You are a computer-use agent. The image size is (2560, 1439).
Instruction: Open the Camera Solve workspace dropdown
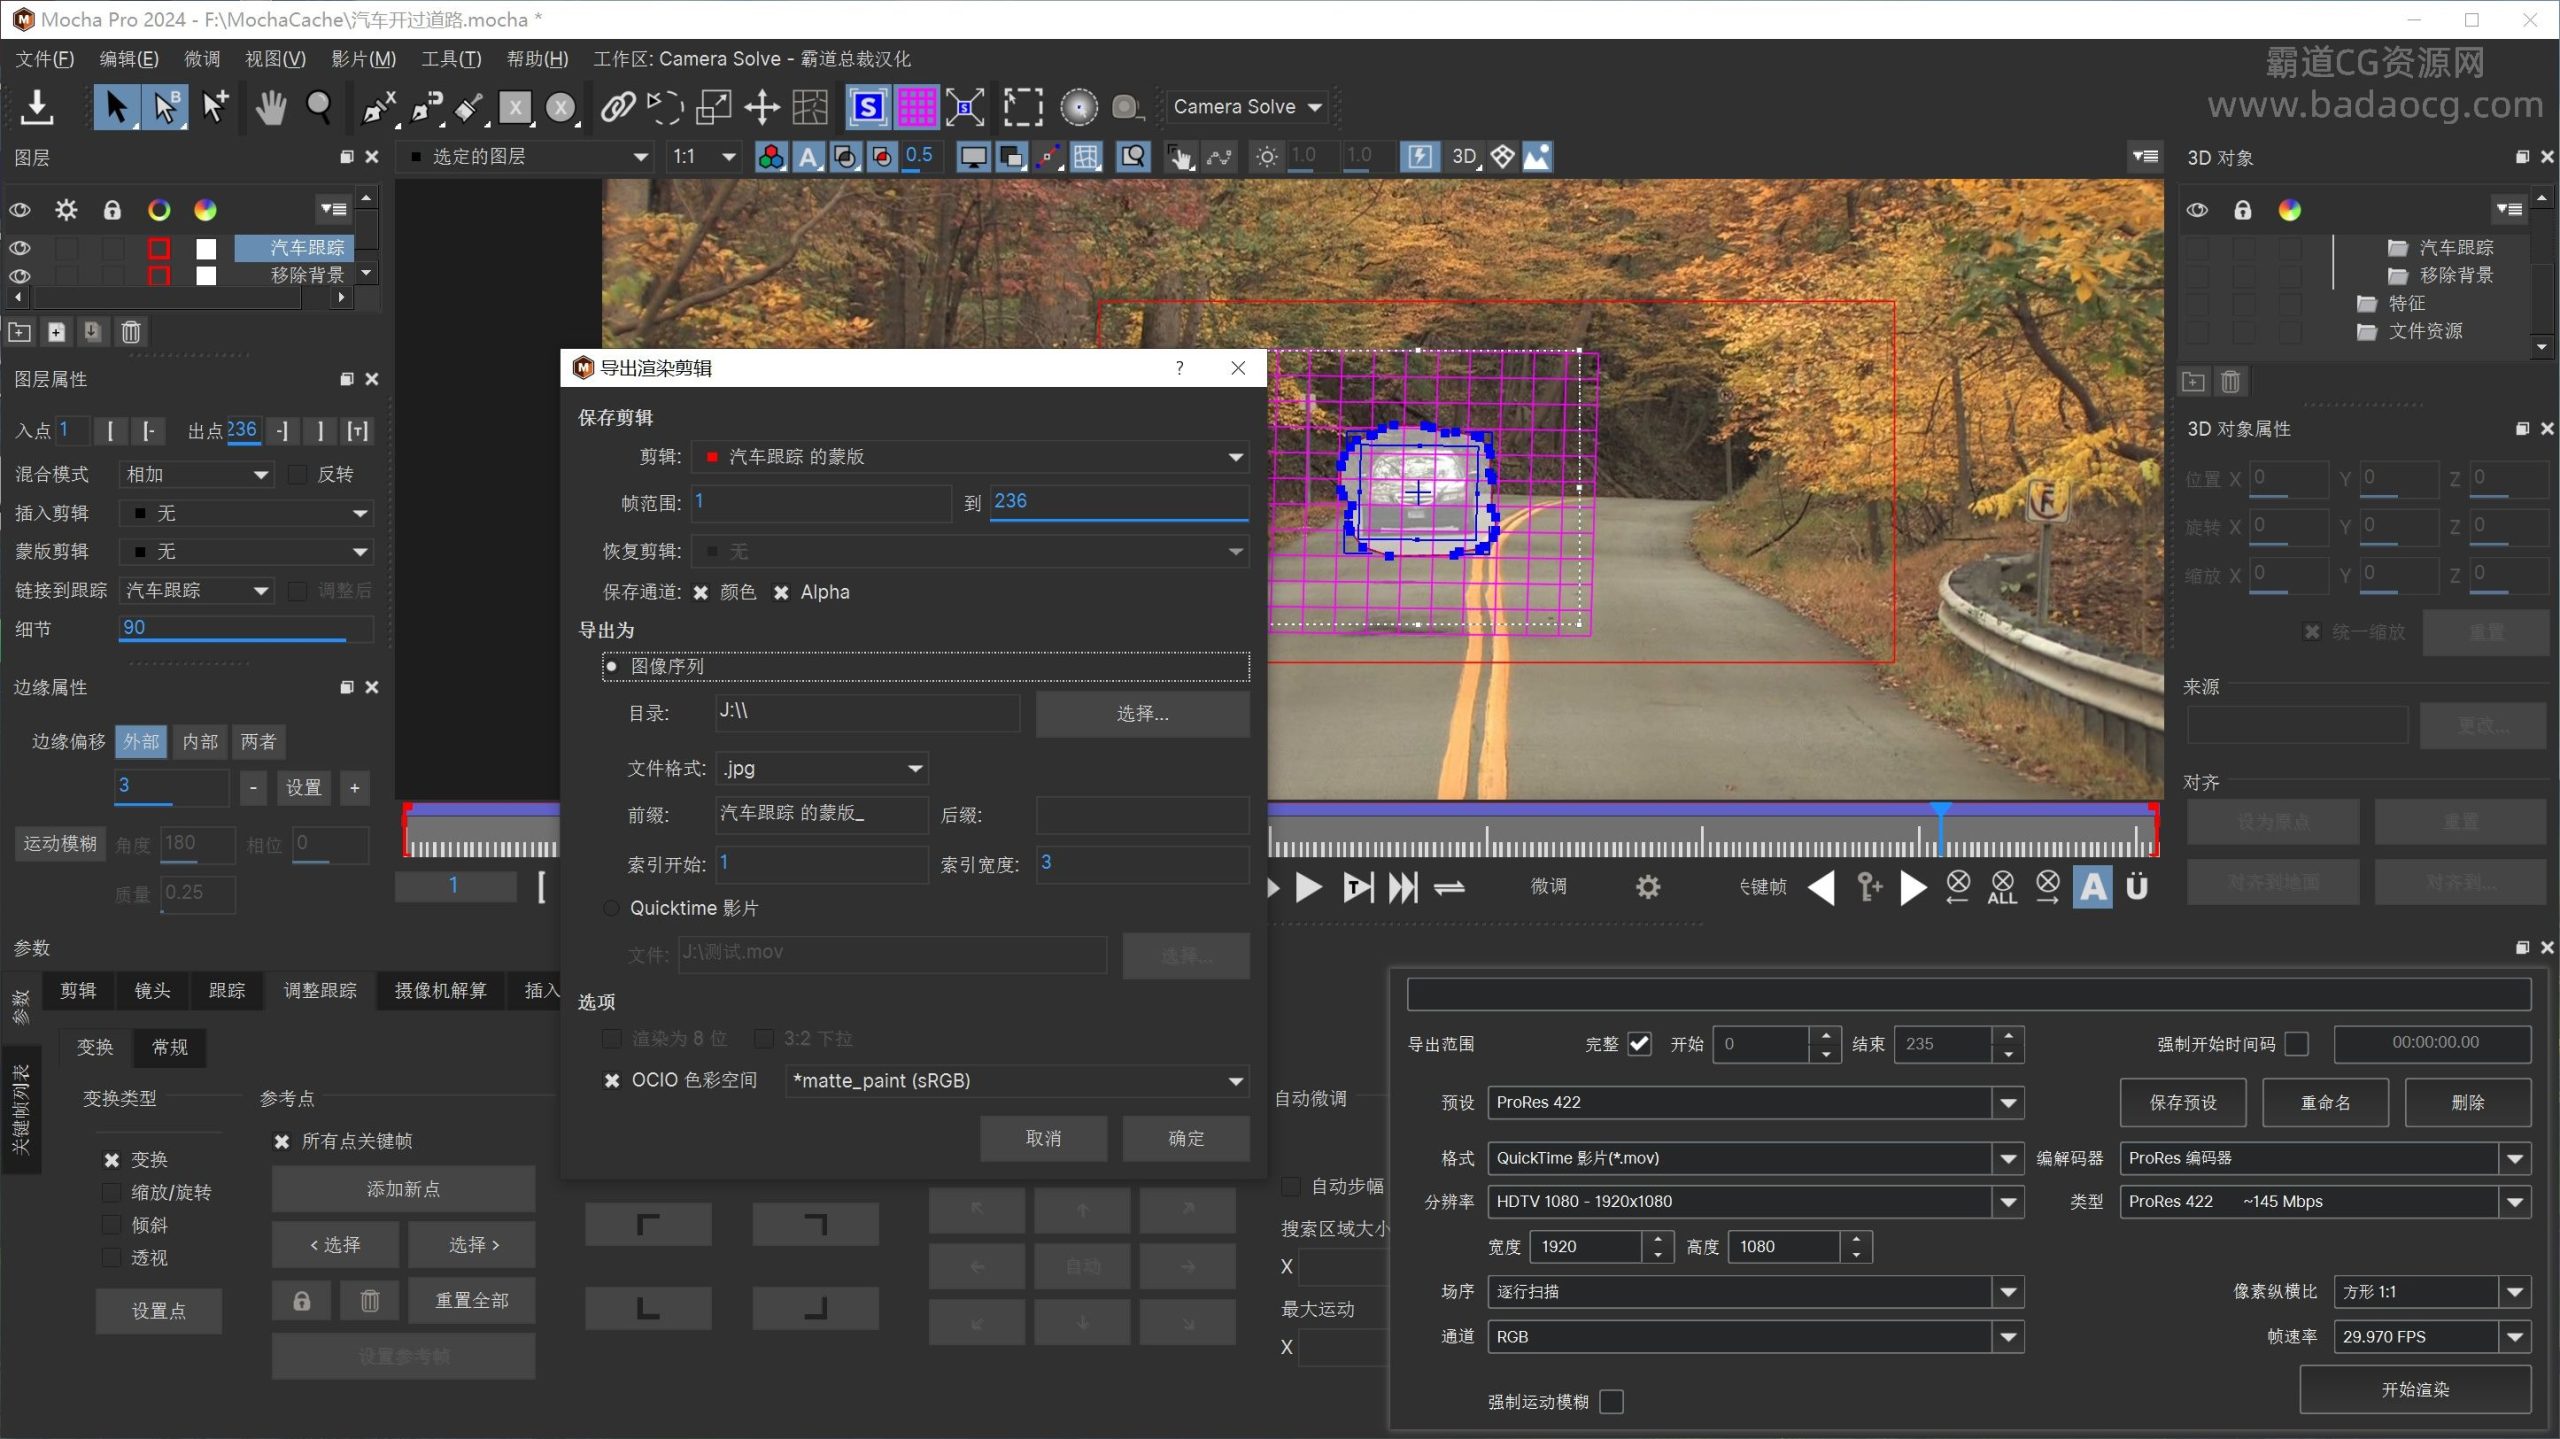tap(1247, 107)
